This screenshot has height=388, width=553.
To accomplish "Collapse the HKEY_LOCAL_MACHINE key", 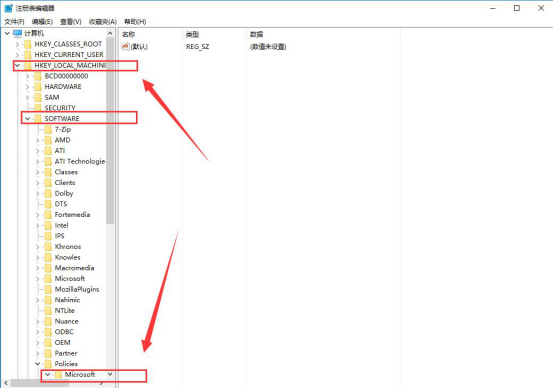I will point(17,66).
